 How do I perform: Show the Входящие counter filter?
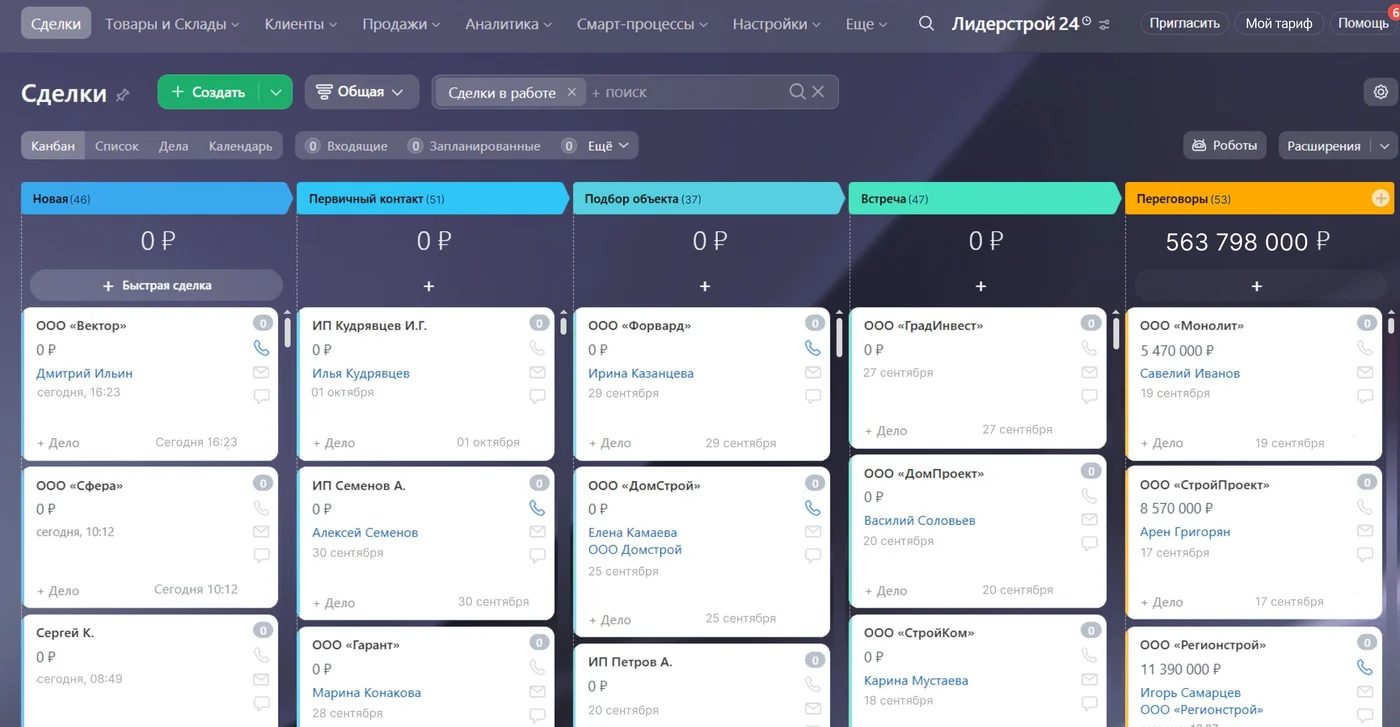pyautogui.click(x=346, y=146)
